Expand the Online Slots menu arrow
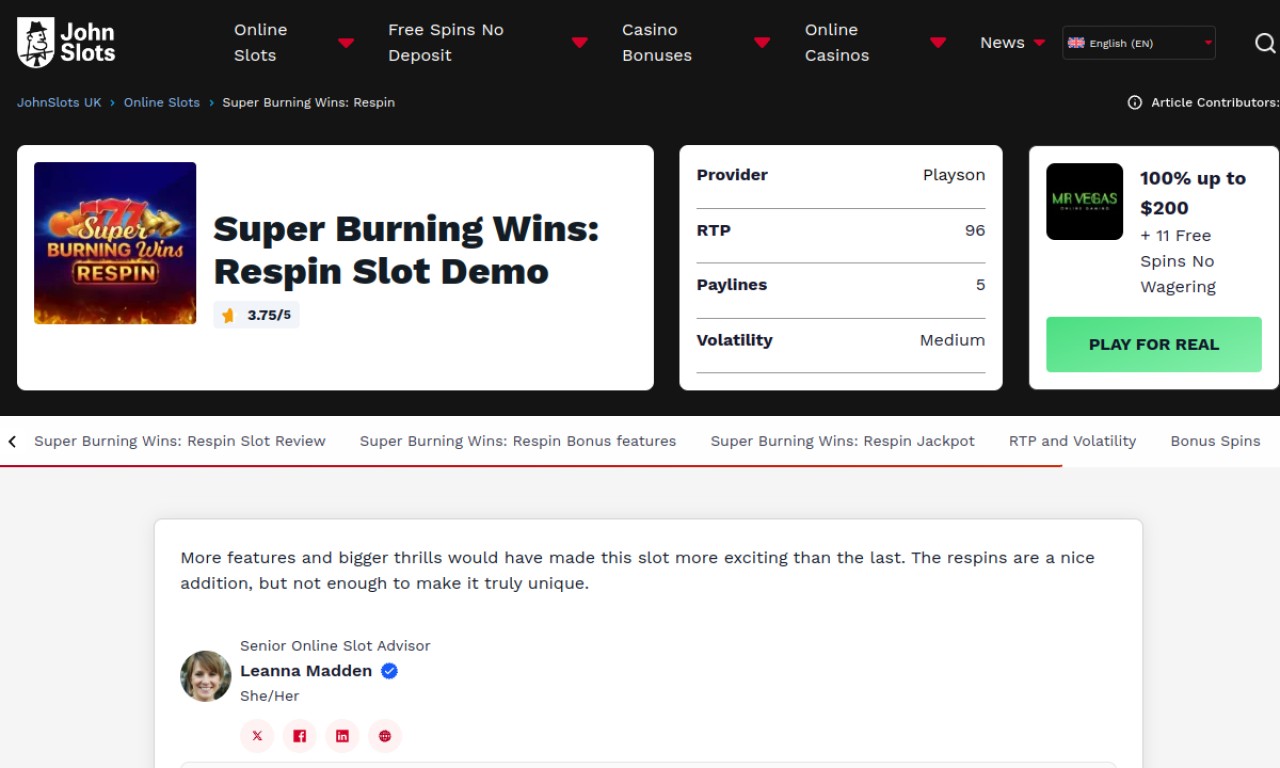Image resolution: width=1280 pixels, height=768 pixels. (346, 43)
